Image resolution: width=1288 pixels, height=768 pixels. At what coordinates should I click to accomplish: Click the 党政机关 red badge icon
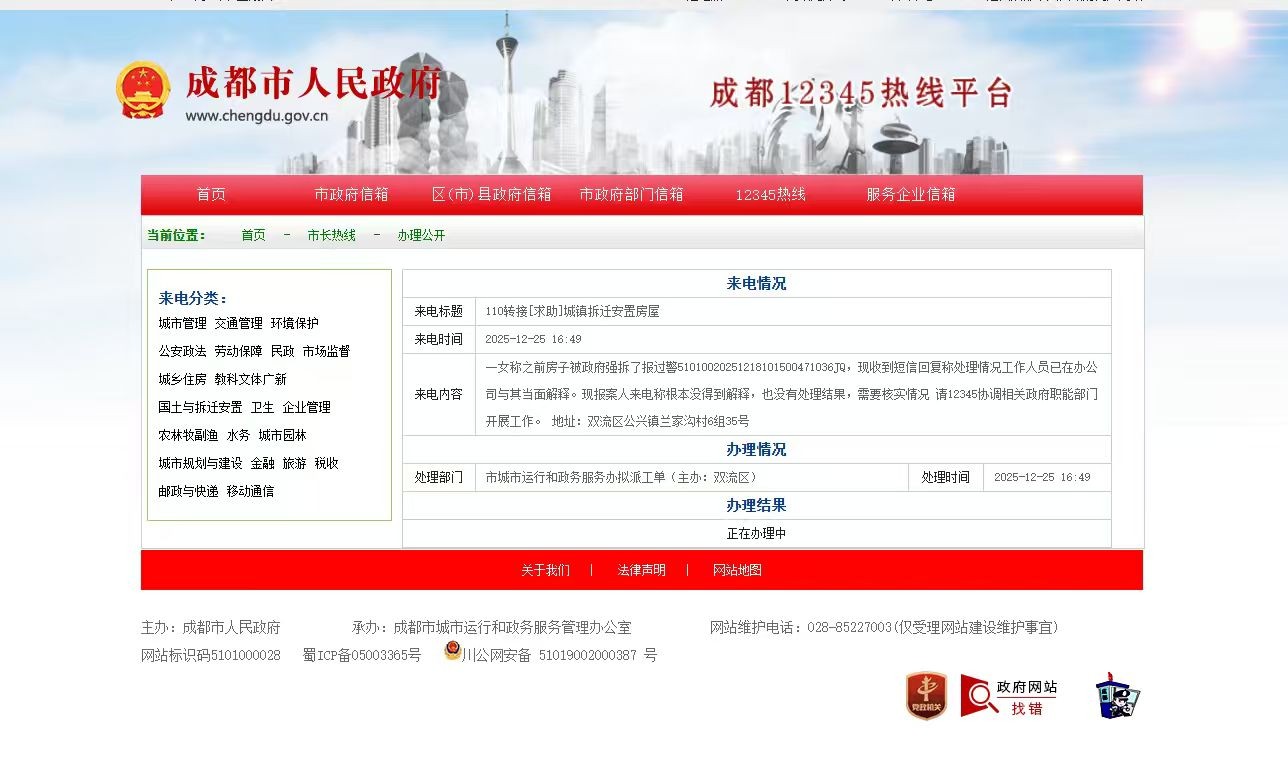(926, 695)
